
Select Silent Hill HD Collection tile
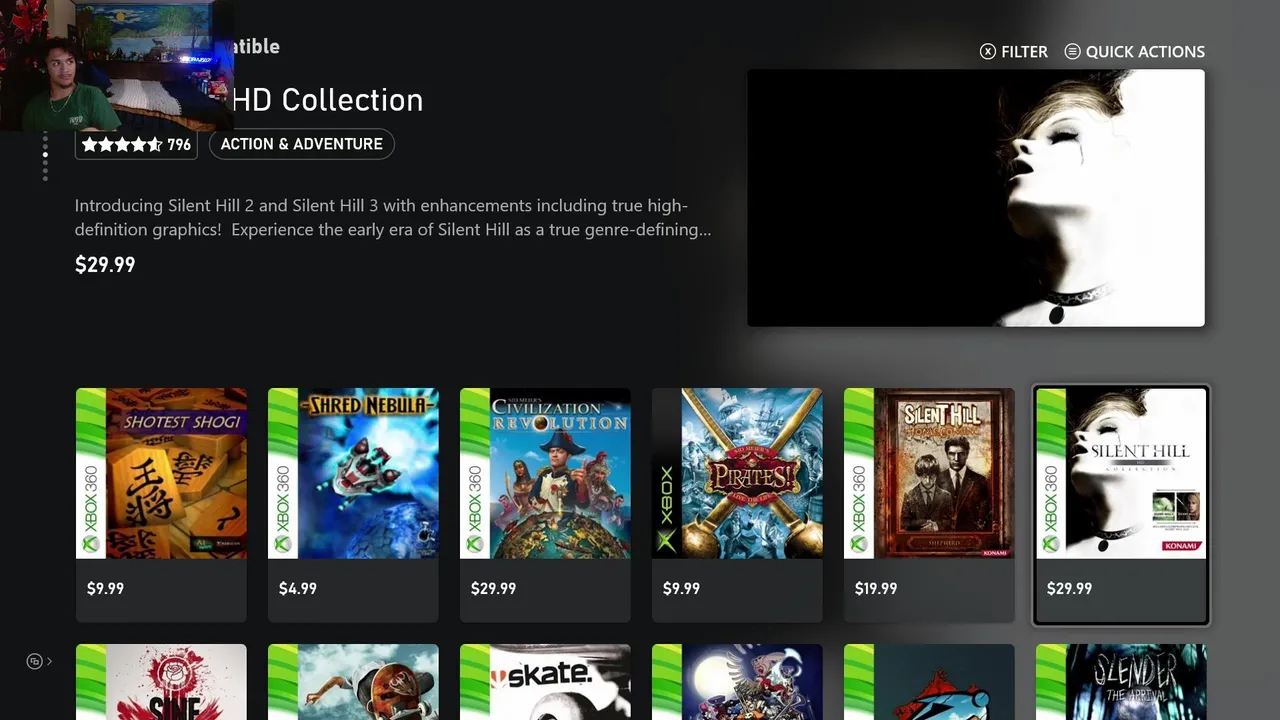(1121, 505)
